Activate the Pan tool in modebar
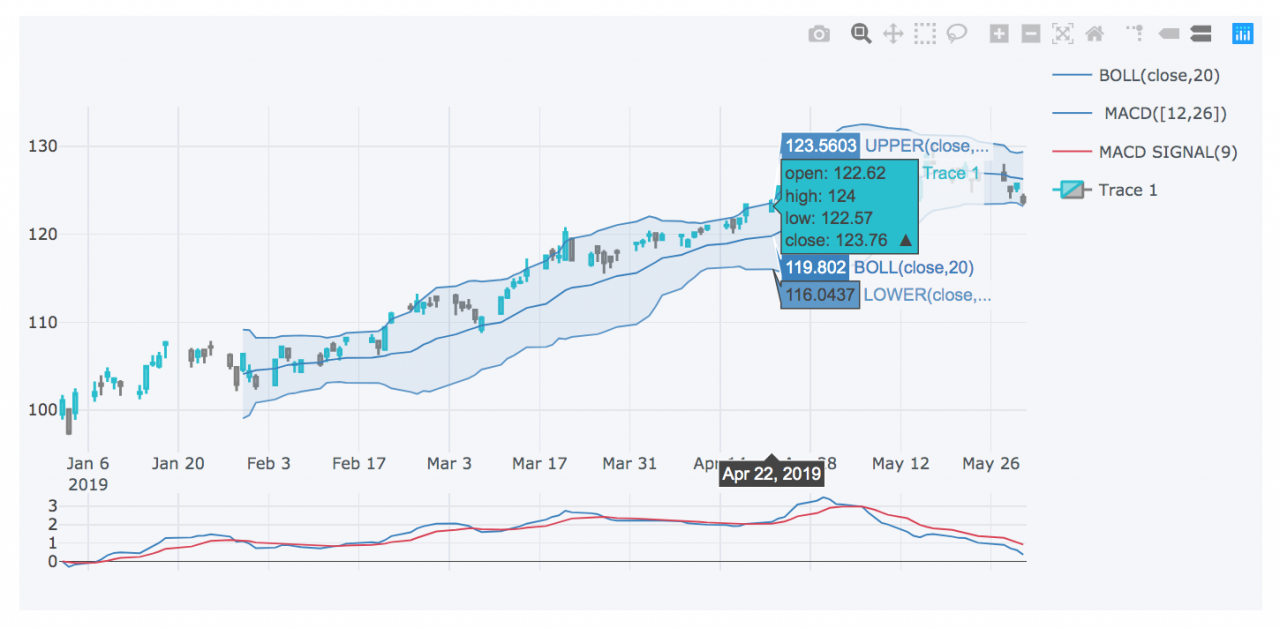This screenshot has height=628, width=1280. point(892,34)
